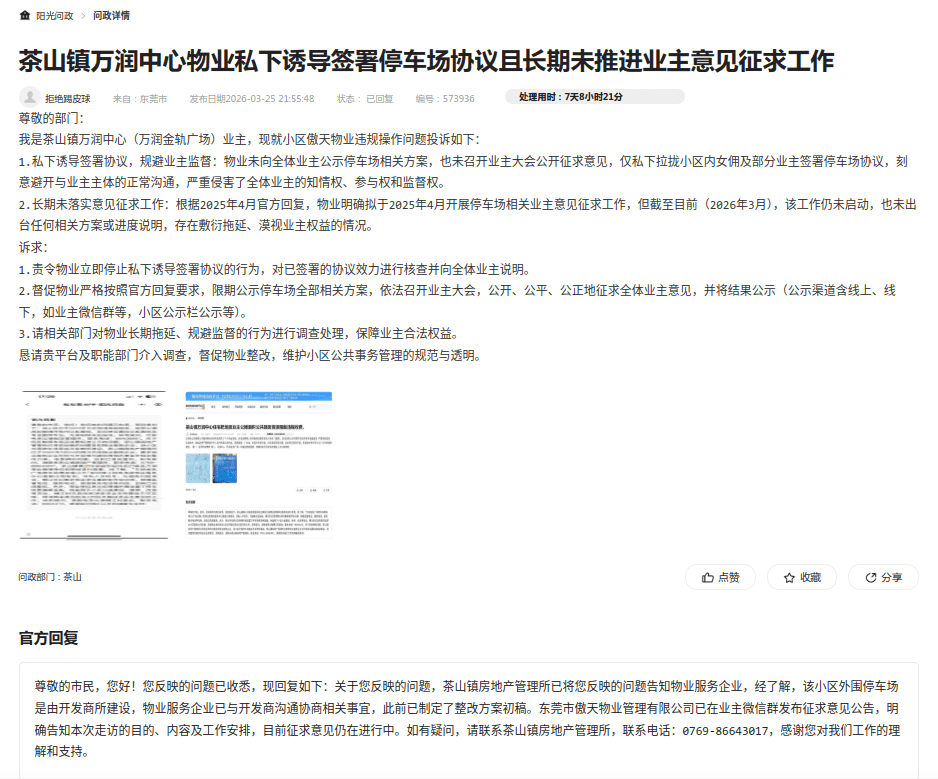Click the share arrow icon

870,578
